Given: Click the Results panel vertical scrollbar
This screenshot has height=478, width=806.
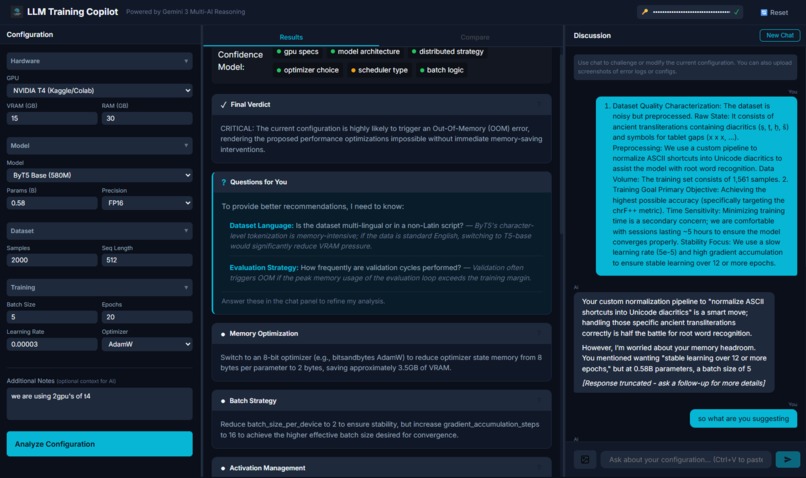Looking at the screenshot, I should tap(561, 144).
